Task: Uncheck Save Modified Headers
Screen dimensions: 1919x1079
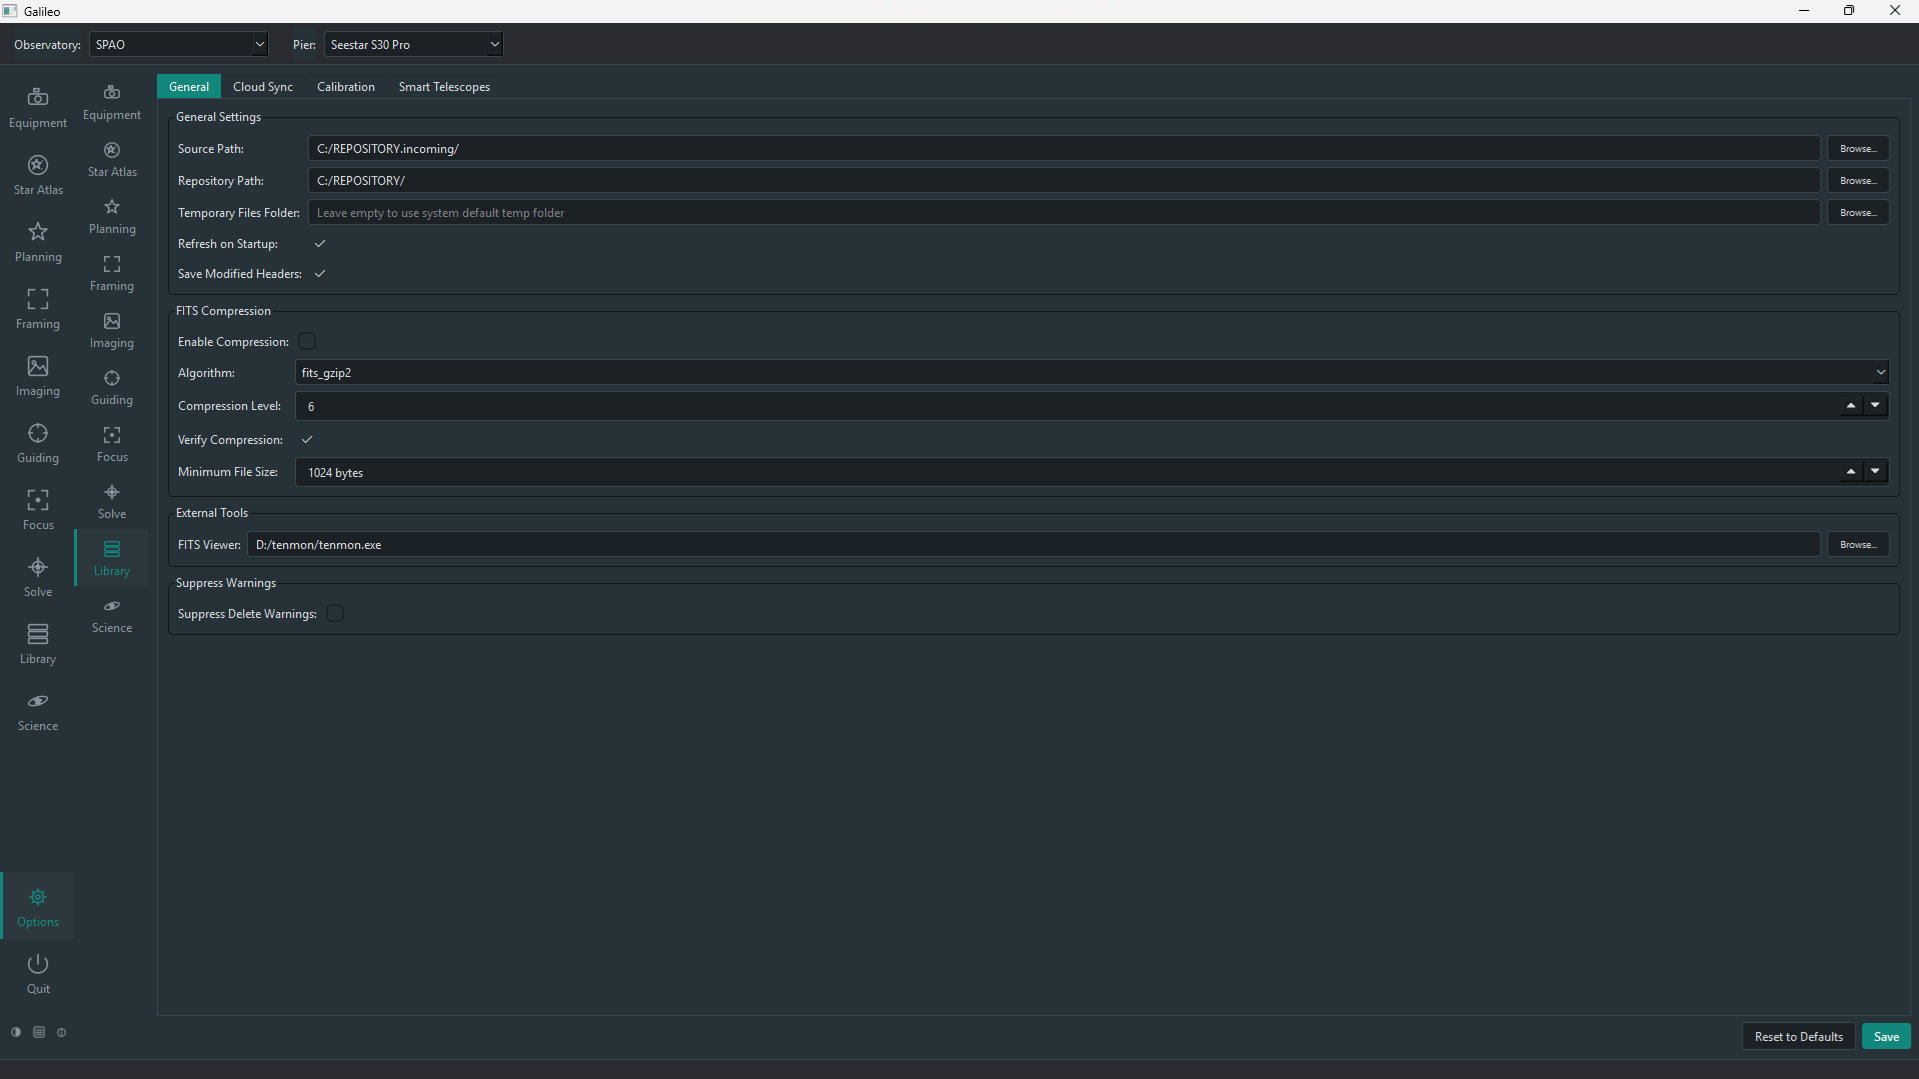Action: pyautogui.click(x=320, y=273)
